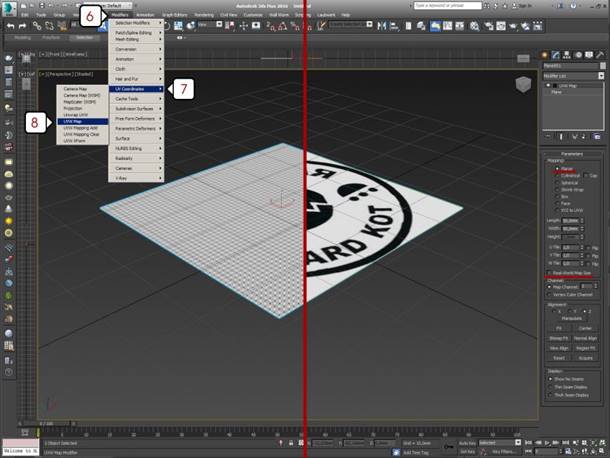Click the Pin Stack icon below modifier stack
Screen dimensions: 610x458
pyautogui.click(x=548, y=137)
